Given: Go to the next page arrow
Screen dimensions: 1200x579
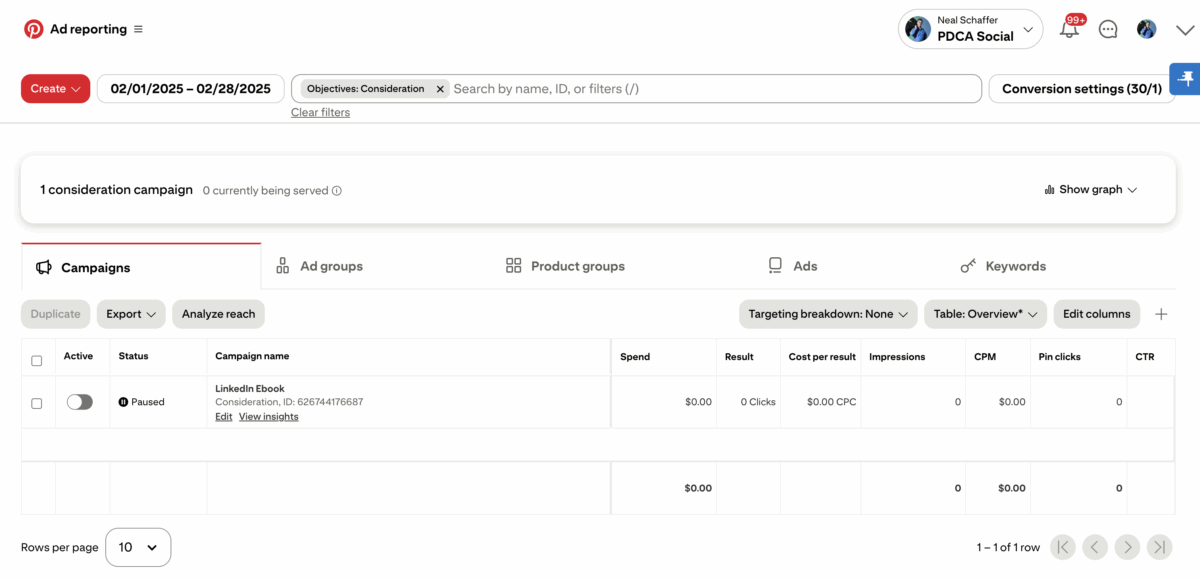Looking at the screenshot, I should pyautogui.click(x=1127, y=547).
